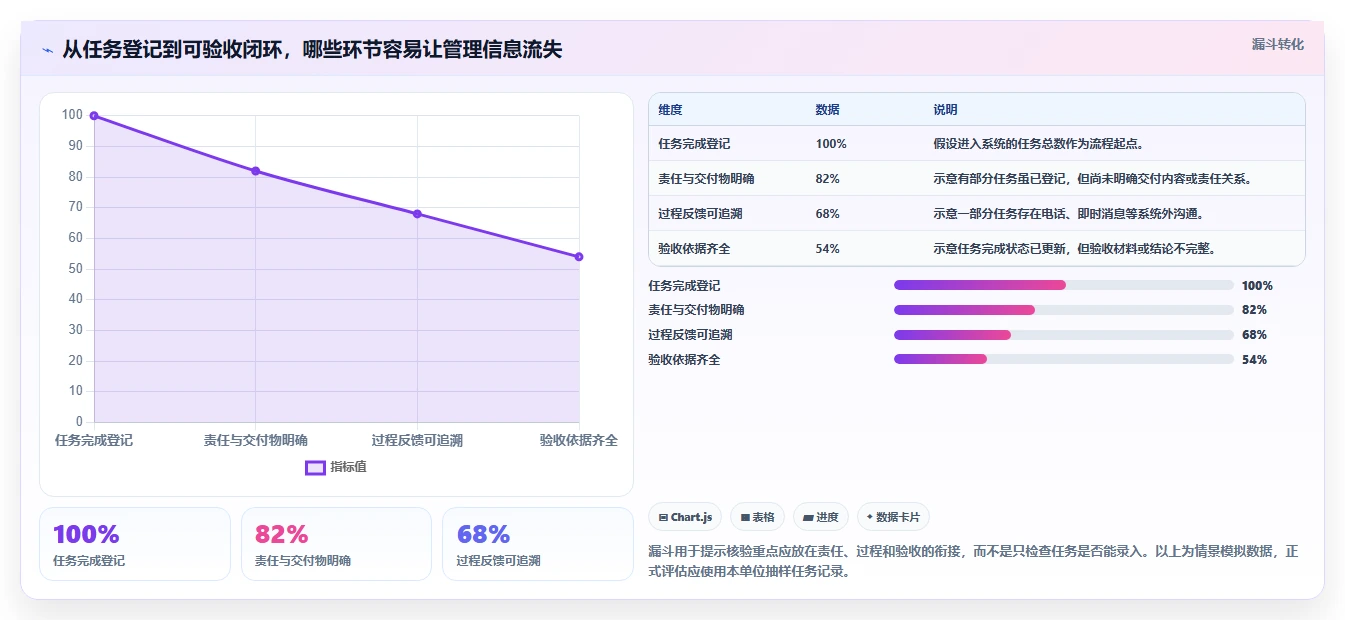The width and height of the screenshot is (1345, 620).
Task: Click the chart data point for 过程反馈可追溯
Action: pyautogui.click(x=417, y=214)
